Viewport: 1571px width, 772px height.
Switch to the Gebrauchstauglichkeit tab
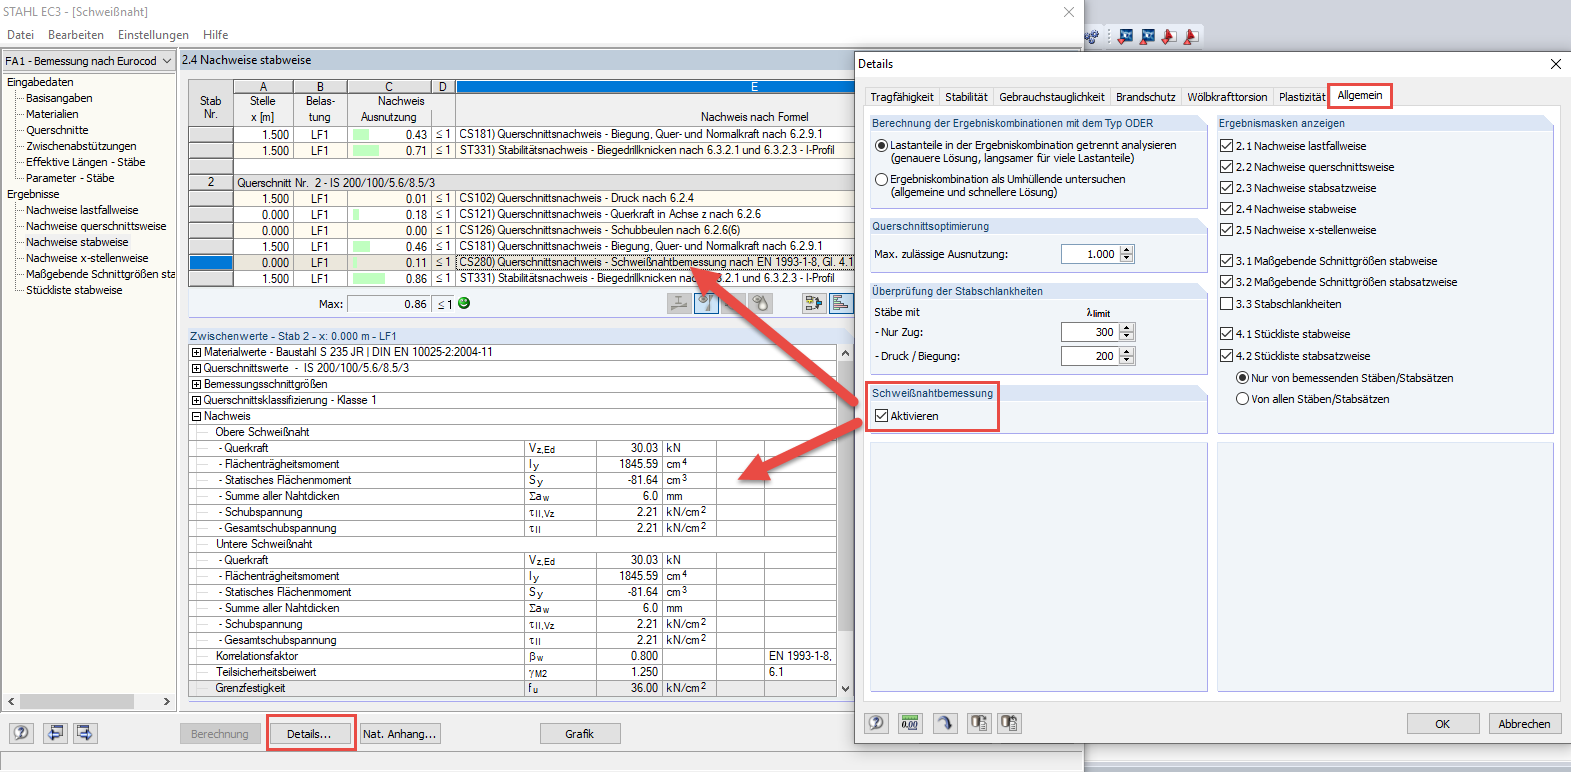[1052, 97]
